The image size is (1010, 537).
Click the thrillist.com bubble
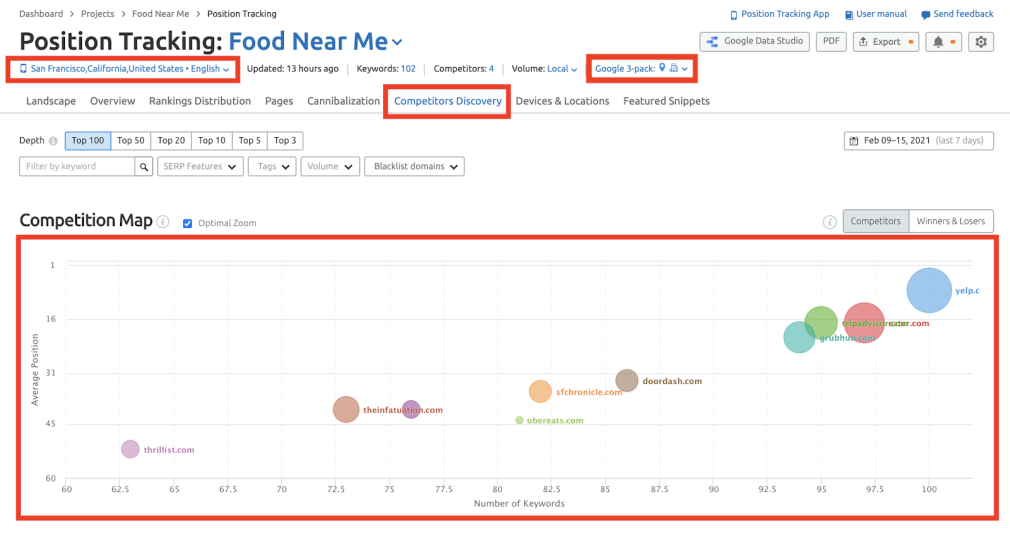pos(130,449)
